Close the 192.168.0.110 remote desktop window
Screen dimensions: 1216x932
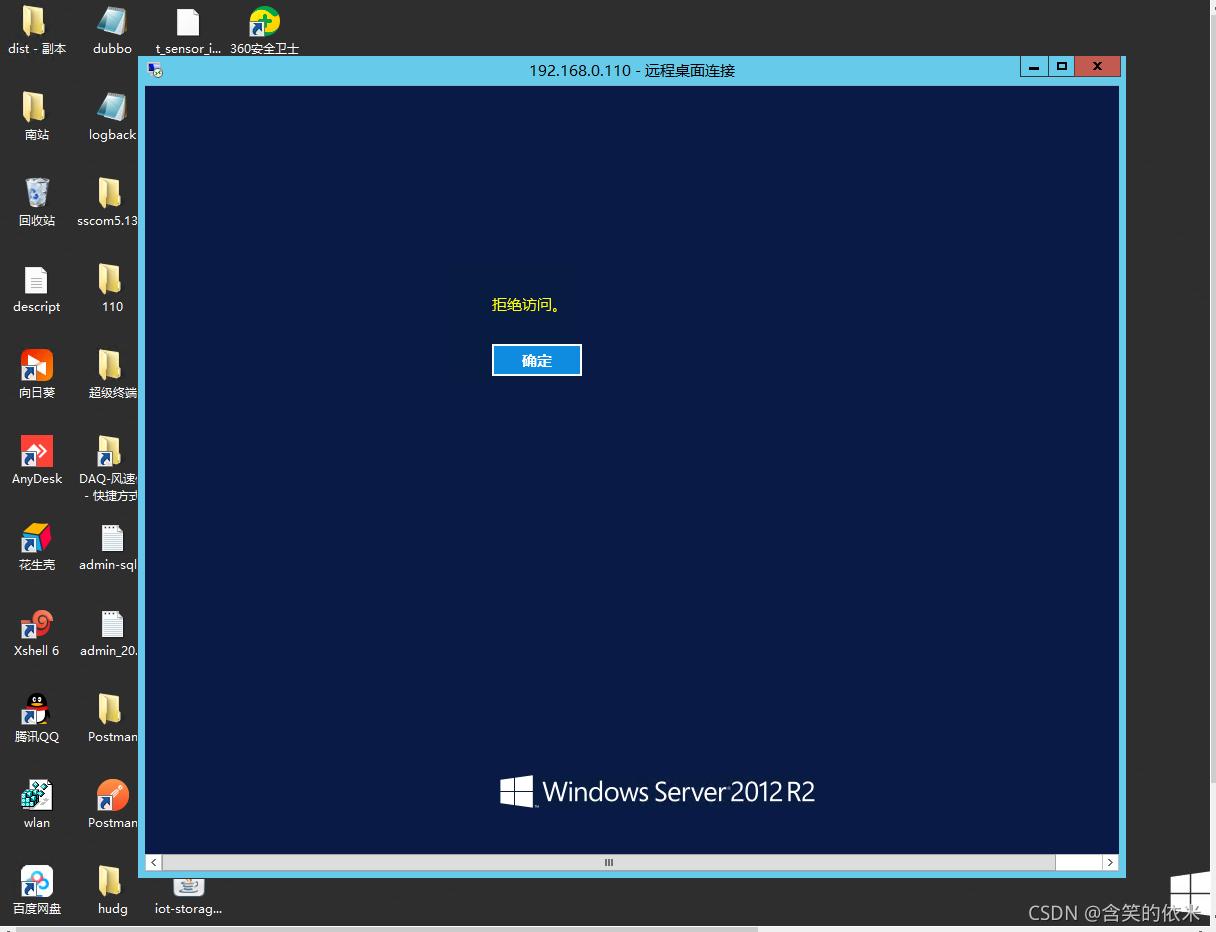(x=1097, y=67)
